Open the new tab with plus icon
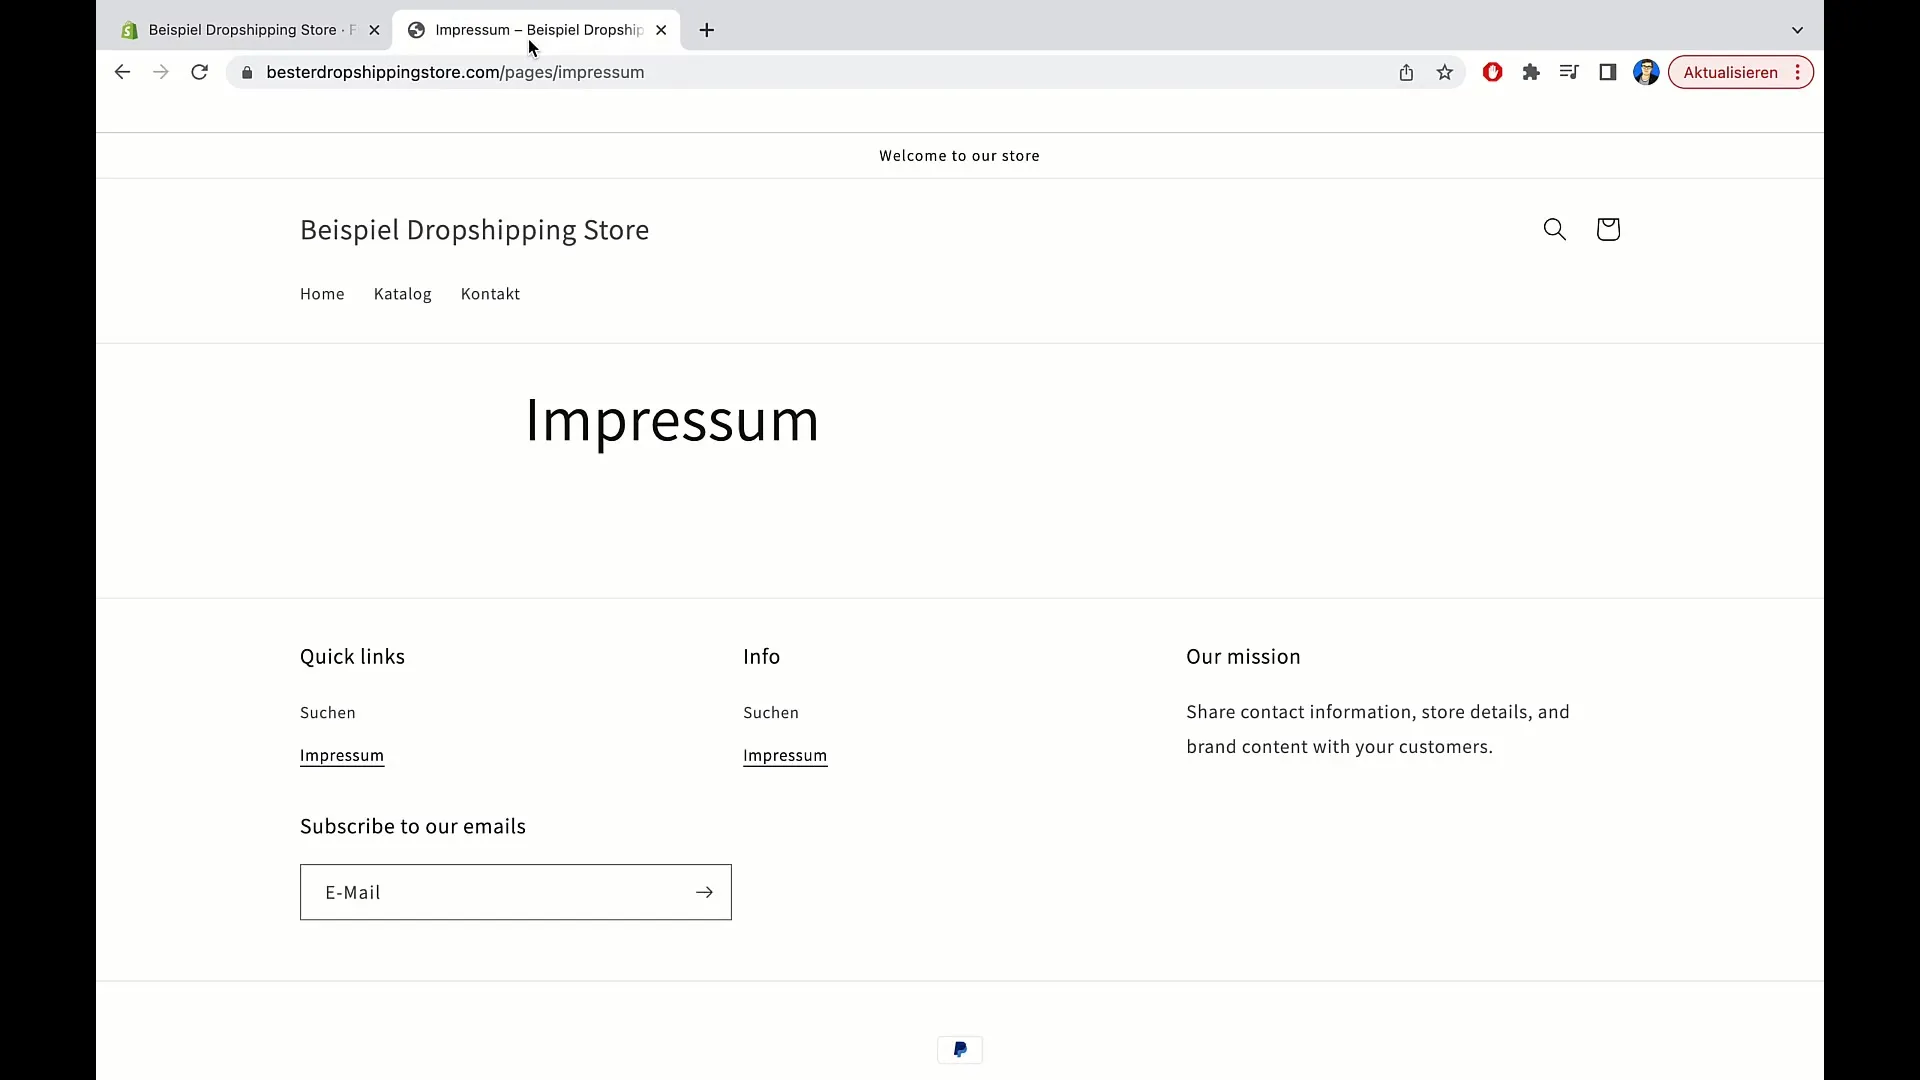This screenshot has height=1080, width=1920. [707, 30]
